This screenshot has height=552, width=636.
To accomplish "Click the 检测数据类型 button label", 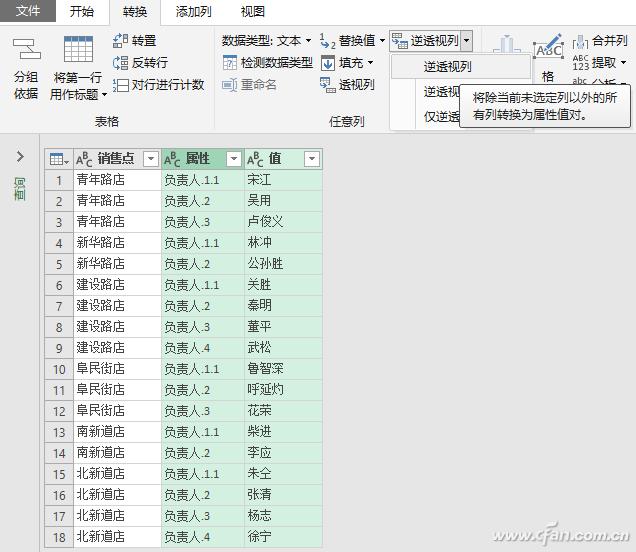I will [277, 63].
